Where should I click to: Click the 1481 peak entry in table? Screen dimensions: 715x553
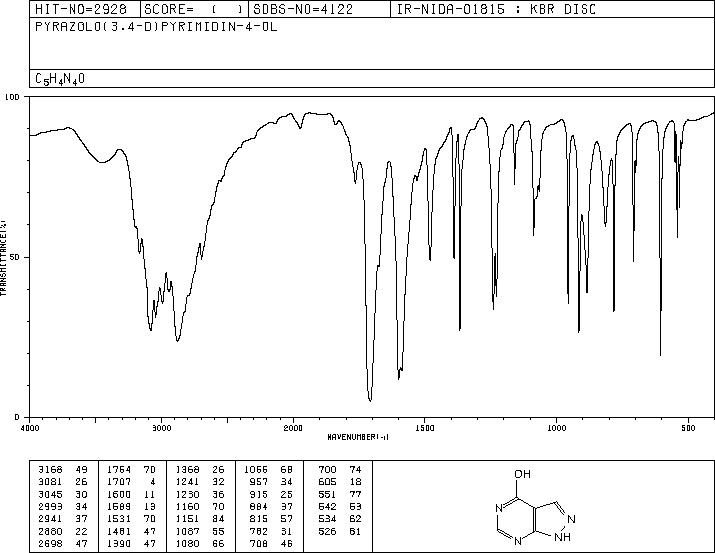(131, 531)
